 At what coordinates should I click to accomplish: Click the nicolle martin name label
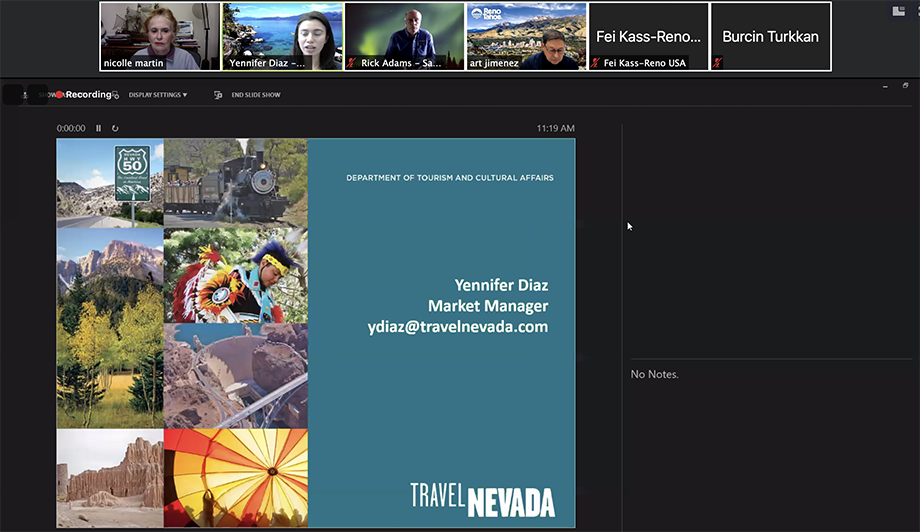(x=133, y=63)
